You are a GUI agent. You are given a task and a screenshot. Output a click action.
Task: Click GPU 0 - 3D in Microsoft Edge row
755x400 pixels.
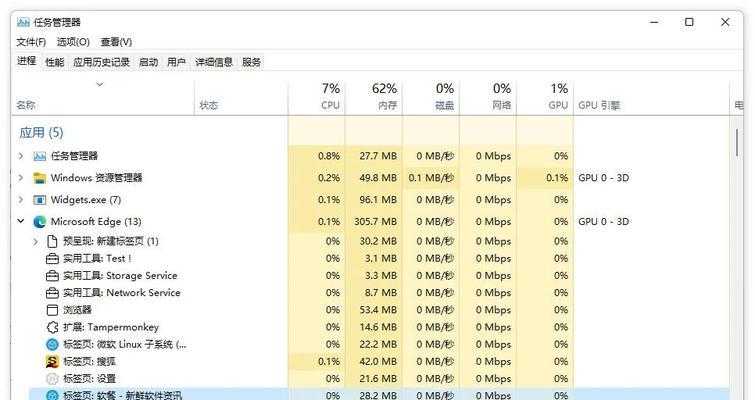click(x=603, y=222)
